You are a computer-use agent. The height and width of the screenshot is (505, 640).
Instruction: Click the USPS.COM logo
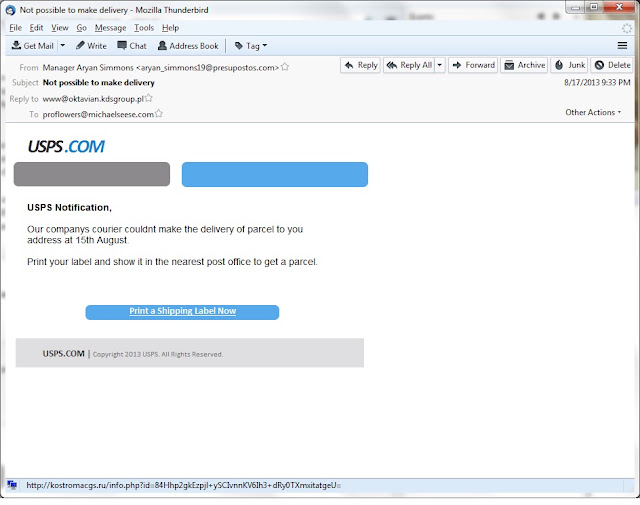66,146
